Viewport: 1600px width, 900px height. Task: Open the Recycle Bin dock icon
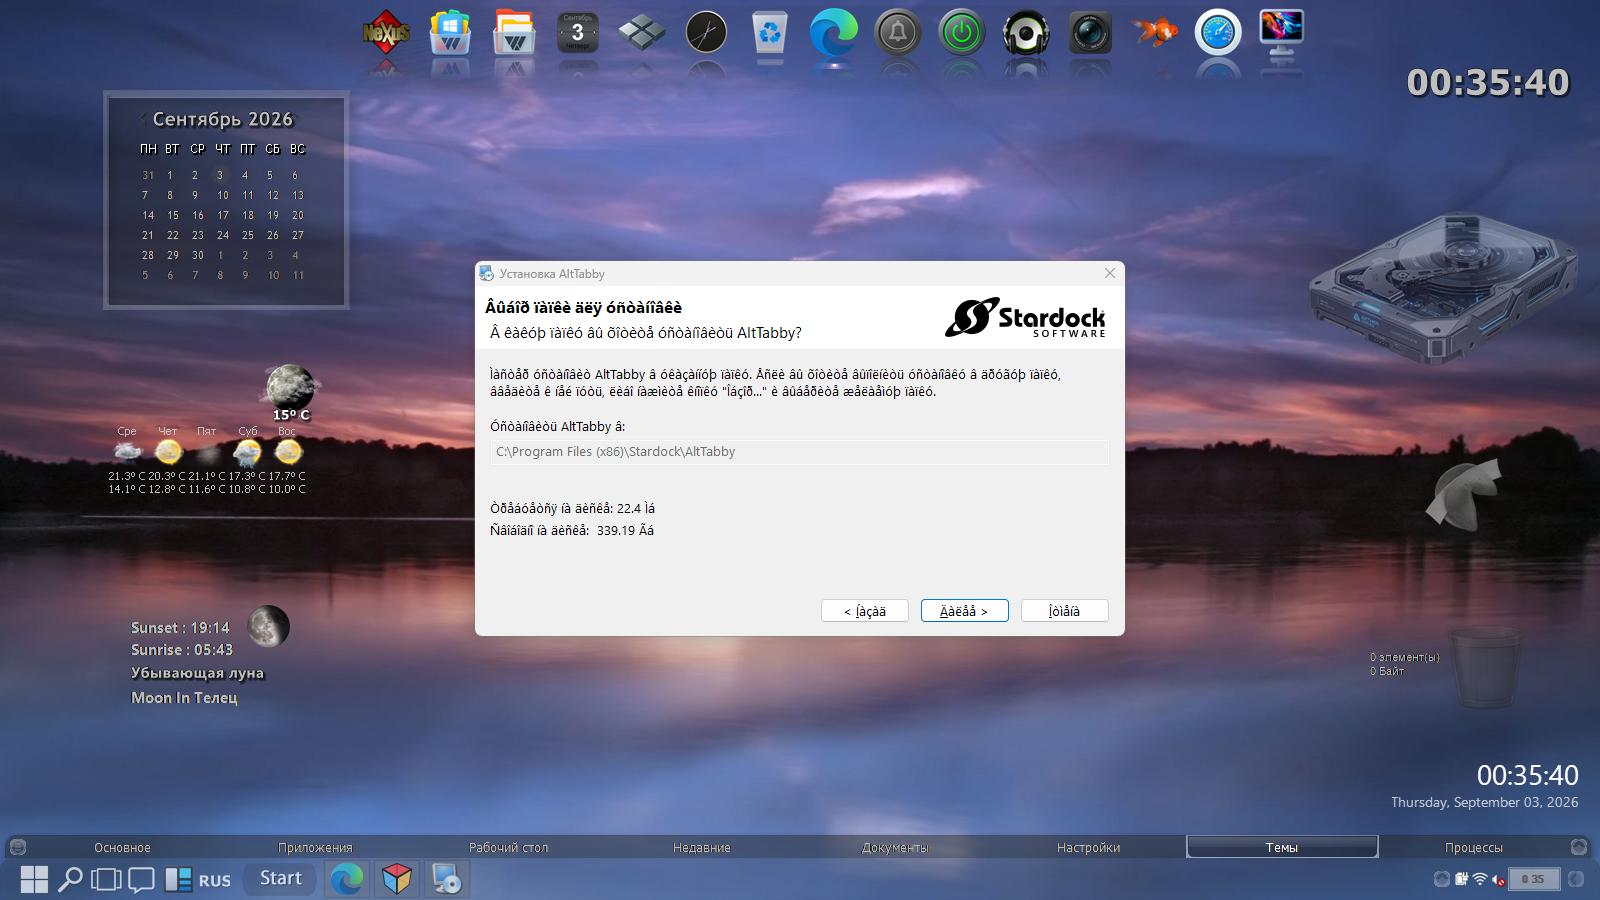(770, 34)
